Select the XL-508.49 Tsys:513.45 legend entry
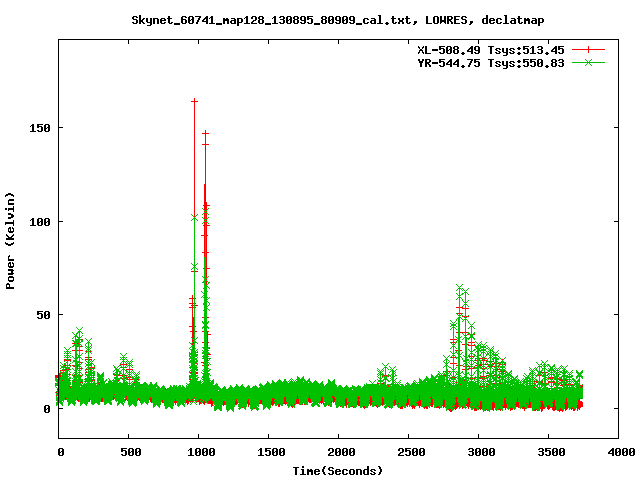The image size is (640, 480). (491, 50)
